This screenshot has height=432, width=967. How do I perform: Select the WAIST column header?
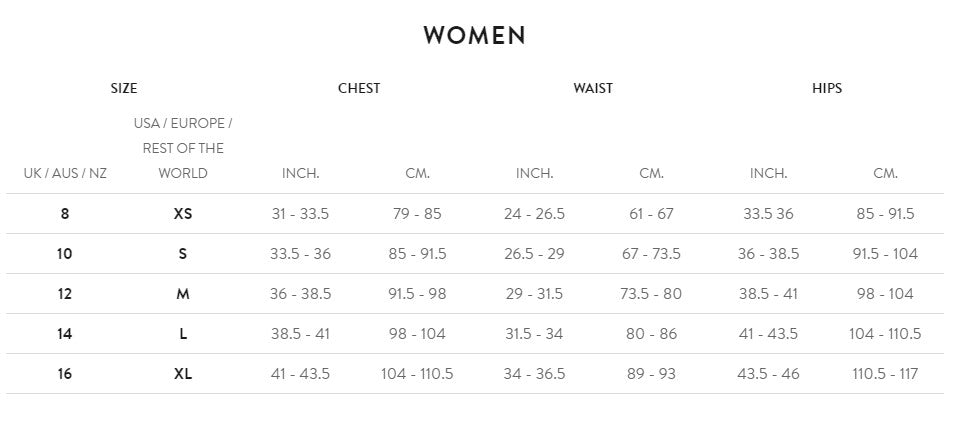pos(593,88)
